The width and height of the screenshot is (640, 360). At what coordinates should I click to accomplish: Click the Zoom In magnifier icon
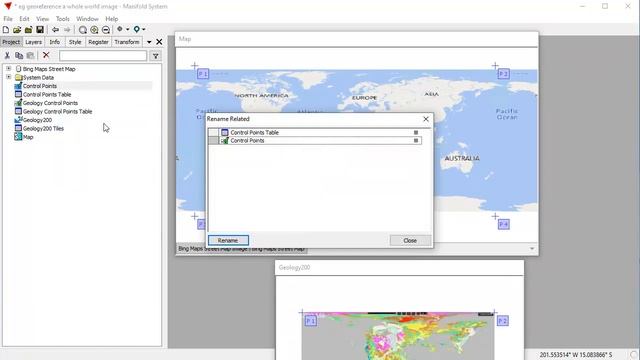(94, 30)
